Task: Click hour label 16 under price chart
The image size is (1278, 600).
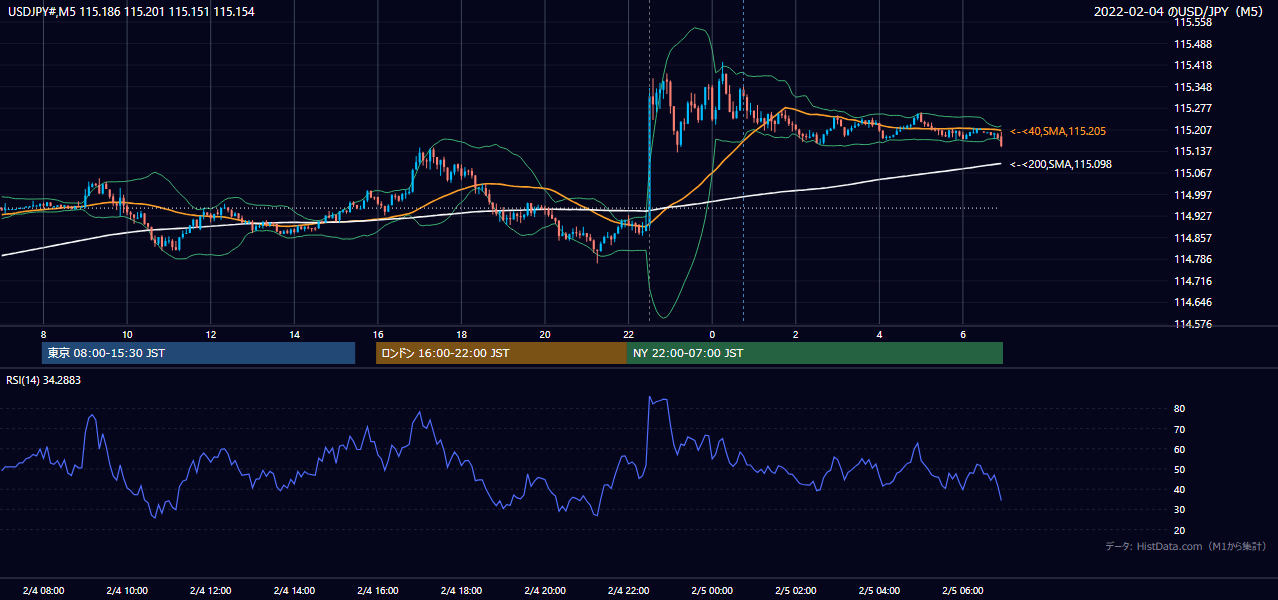Action: pyautogui.click(x=377, y=333)
